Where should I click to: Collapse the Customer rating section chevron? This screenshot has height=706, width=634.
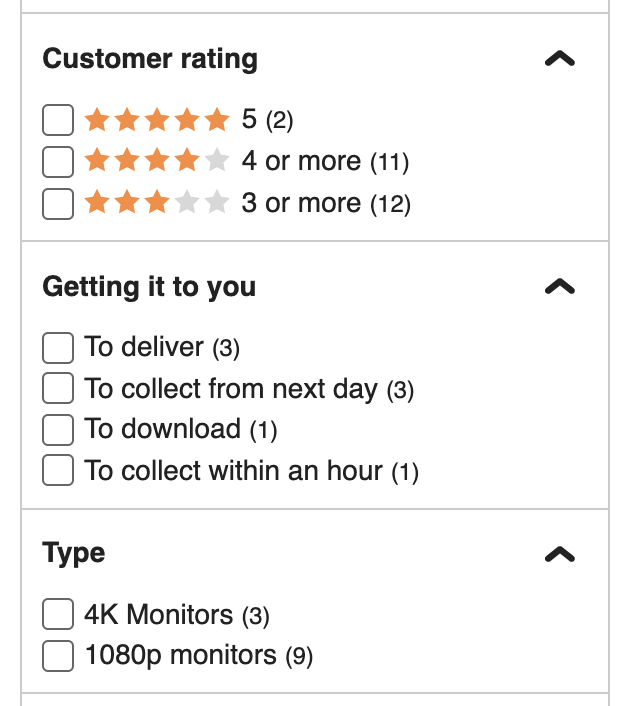pos(560,59)
